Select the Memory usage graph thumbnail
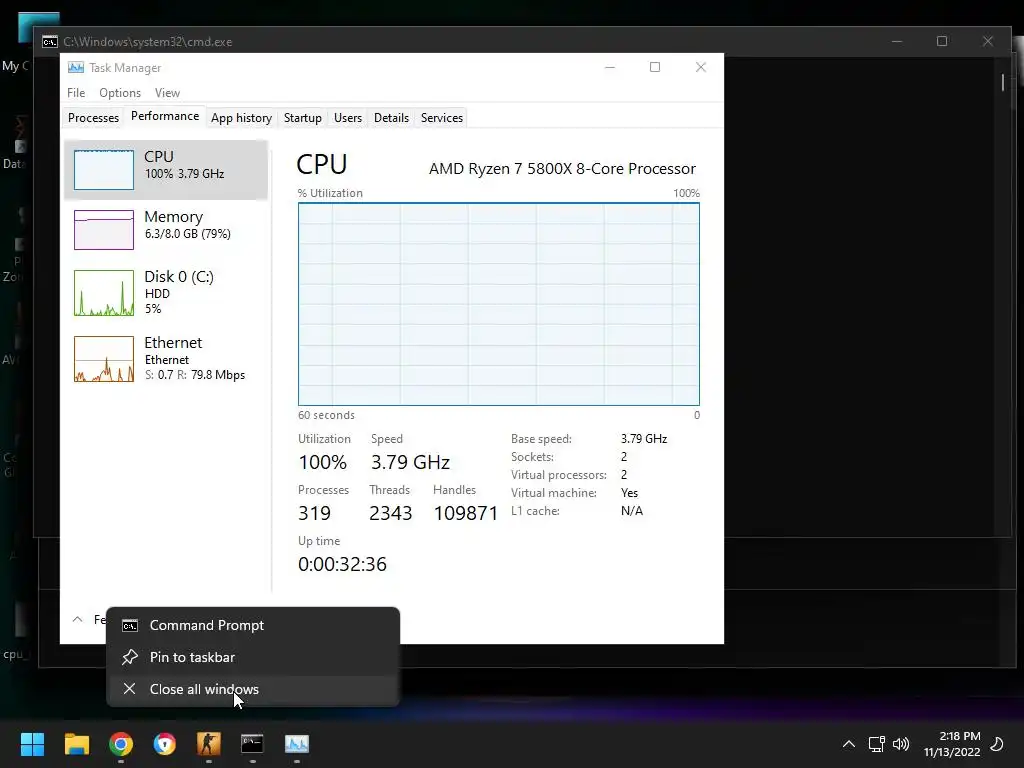 [x=104, y=230]
